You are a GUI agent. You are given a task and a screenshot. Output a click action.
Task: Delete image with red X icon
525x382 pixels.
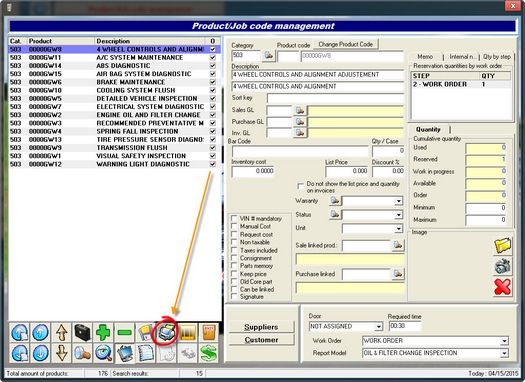(x=503, y=287)
